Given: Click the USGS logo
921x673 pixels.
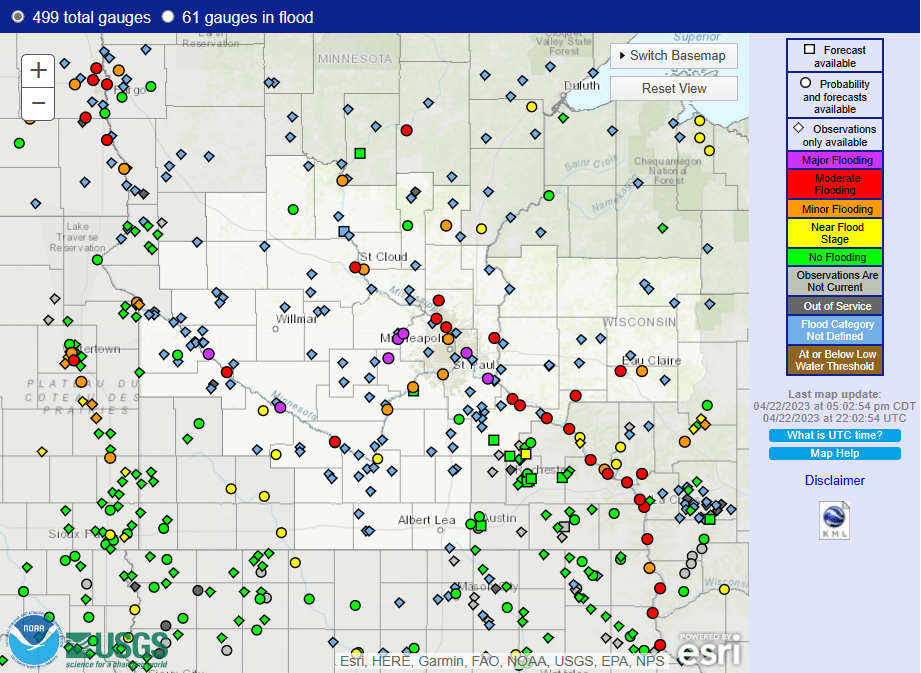Looking at the screenshot, I should click(x=117, y=650).
